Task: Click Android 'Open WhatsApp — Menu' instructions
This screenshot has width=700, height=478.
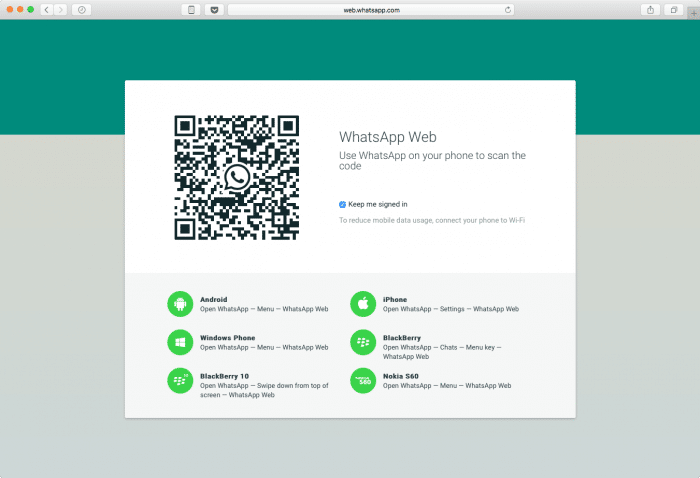Action: point(264,309)
